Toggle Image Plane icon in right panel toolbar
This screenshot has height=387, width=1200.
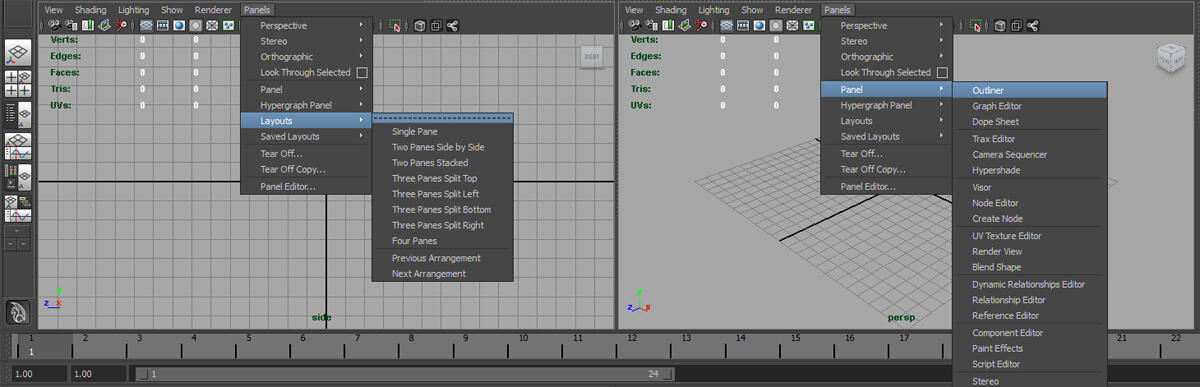684,25
